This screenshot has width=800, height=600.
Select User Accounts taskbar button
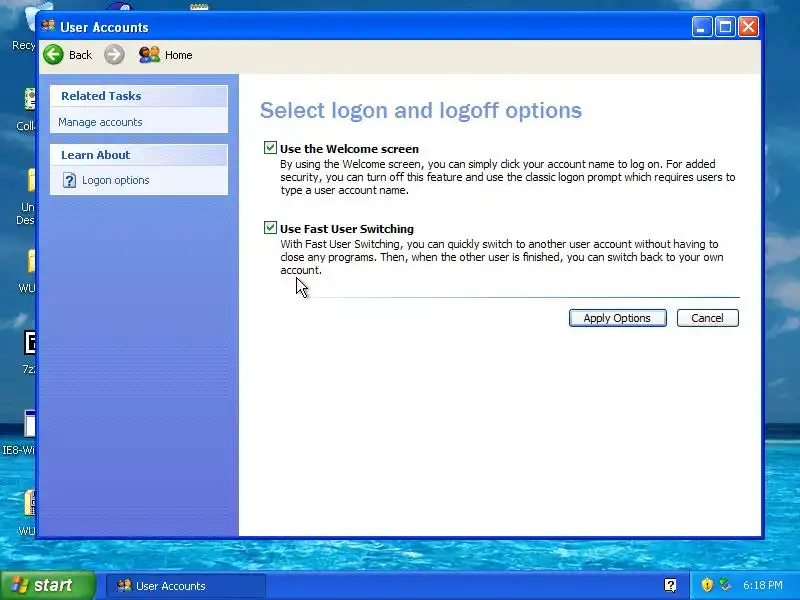(x=186, y=586)
